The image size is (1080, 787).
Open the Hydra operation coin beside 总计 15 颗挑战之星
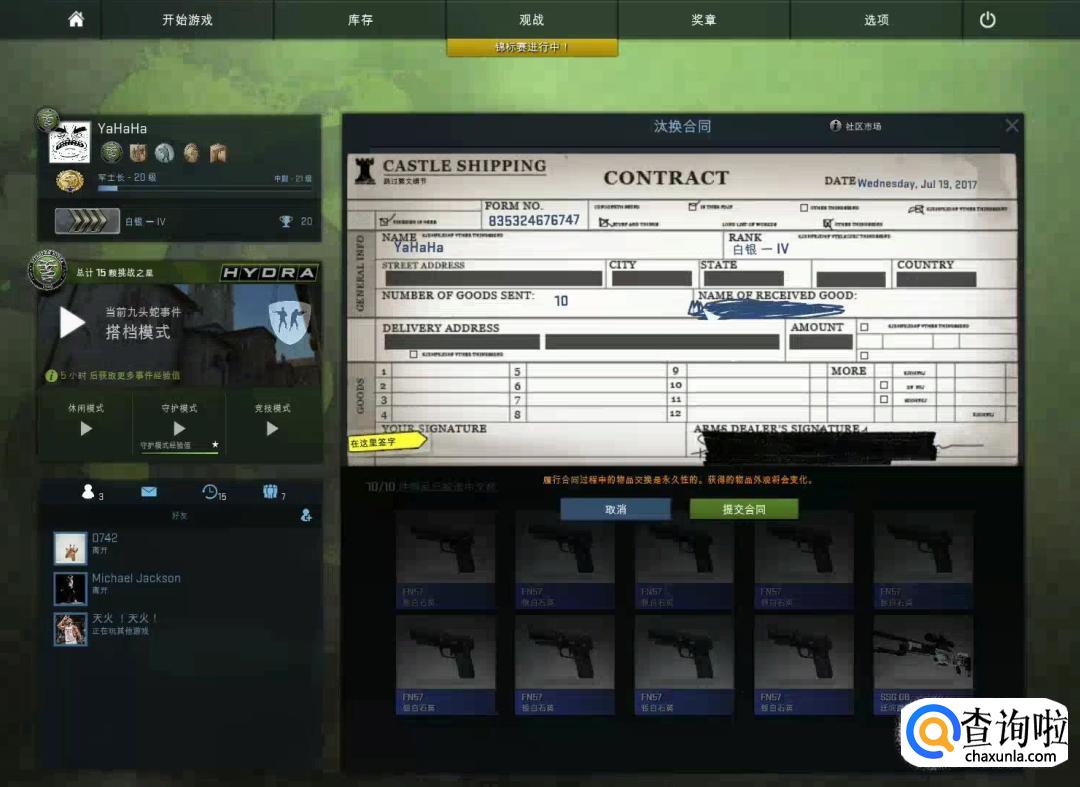point(47,270)
